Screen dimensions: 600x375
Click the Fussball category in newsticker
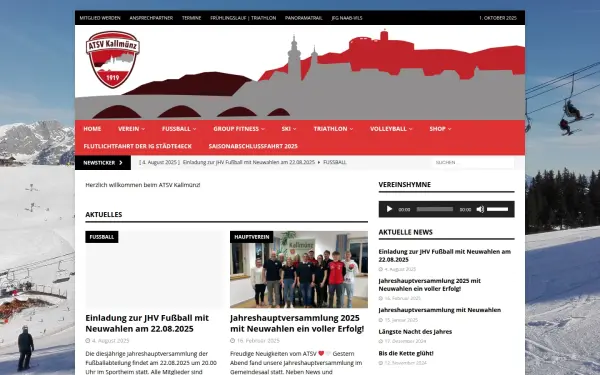[x=335, y=162]
